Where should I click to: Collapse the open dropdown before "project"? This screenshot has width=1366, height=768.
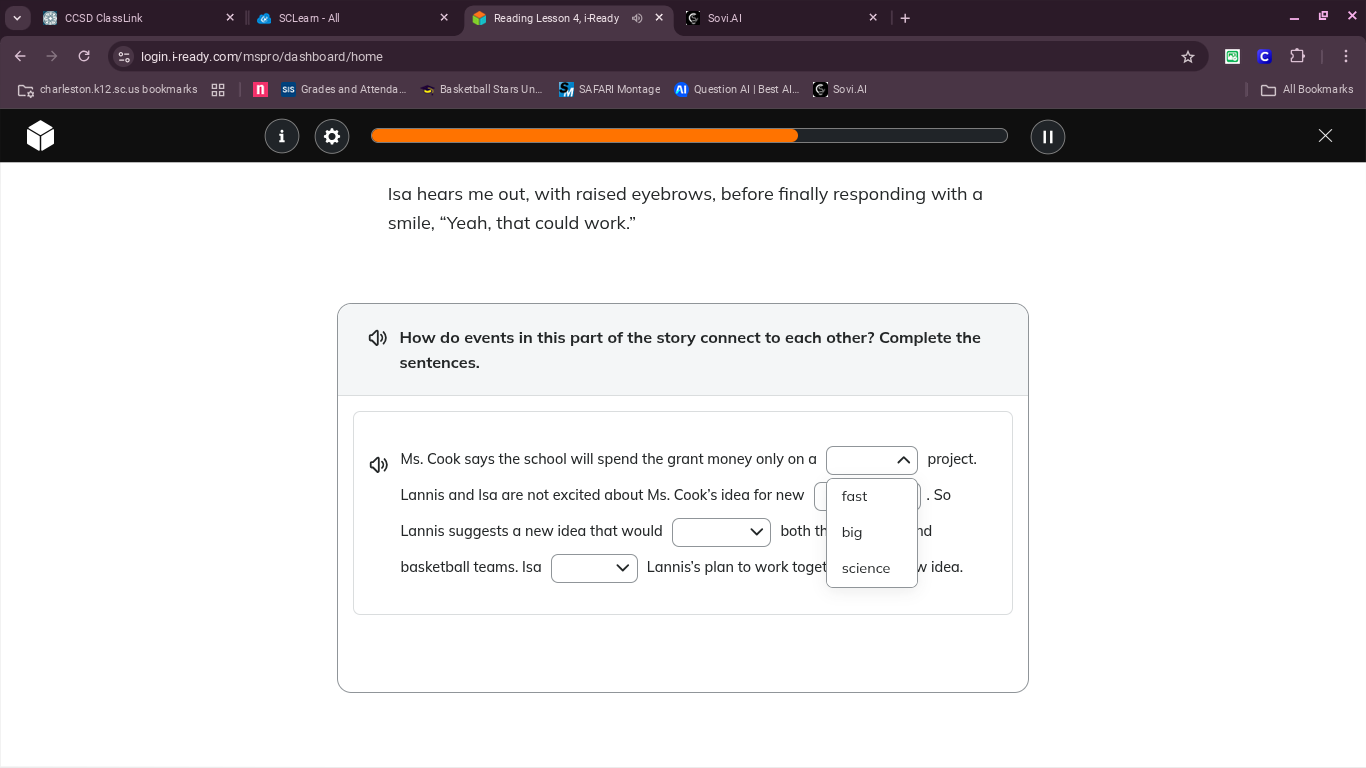coord(872,460)
